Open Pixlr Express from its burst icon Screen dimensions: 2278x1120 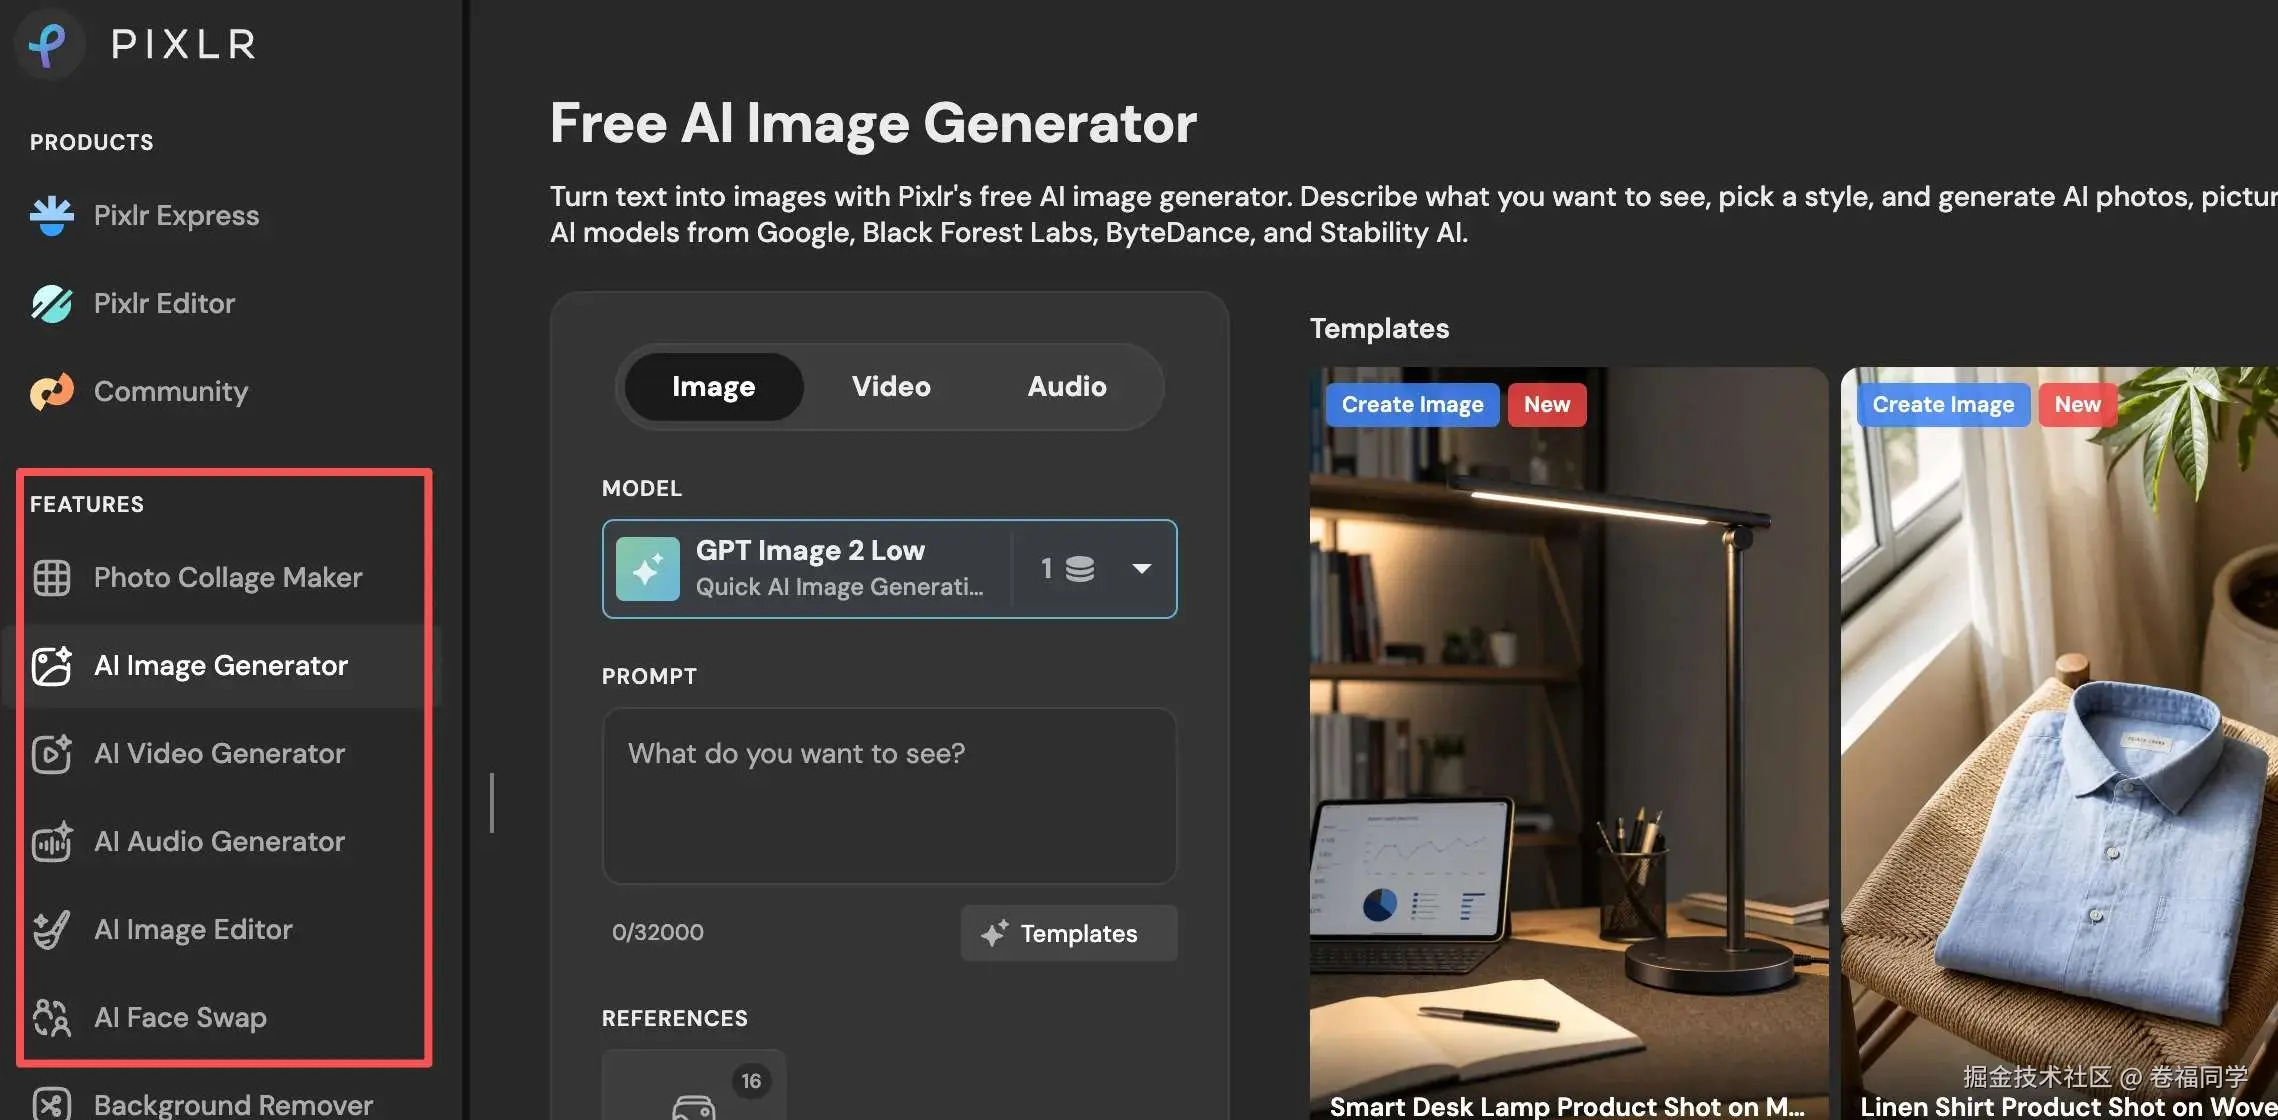52,215
